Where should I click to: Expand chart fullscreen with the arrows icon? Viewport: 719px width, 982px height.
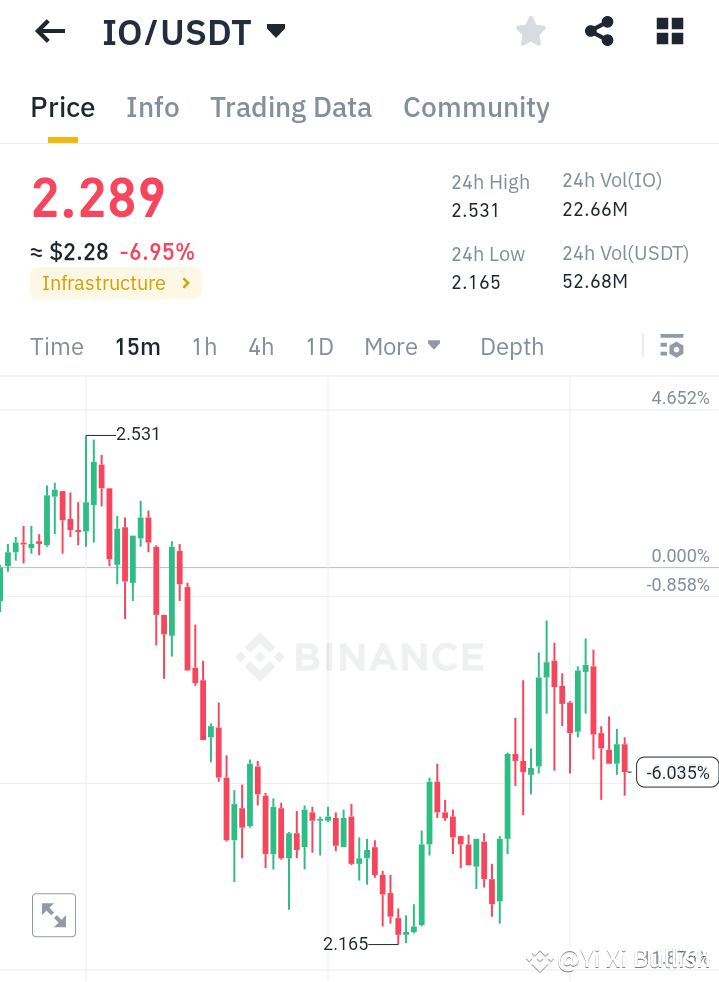click(53, 915)
